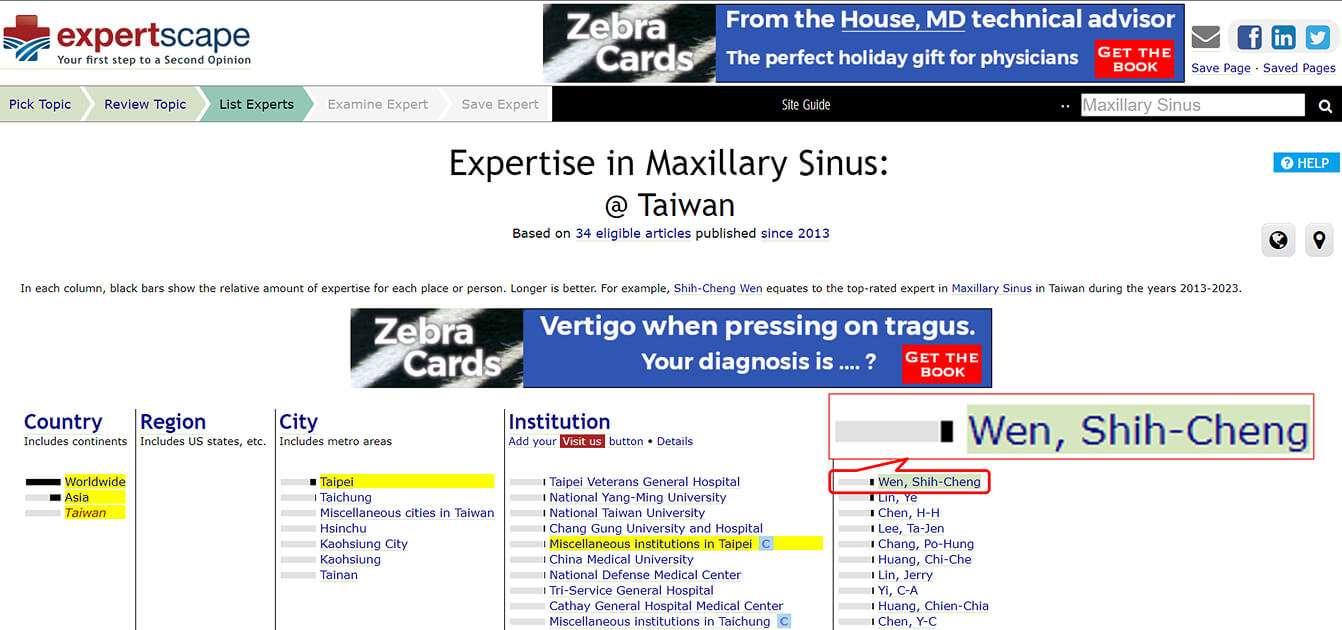Select Taipei Veterans General Hospital
1342x630 pixels.
pos(644,482)
